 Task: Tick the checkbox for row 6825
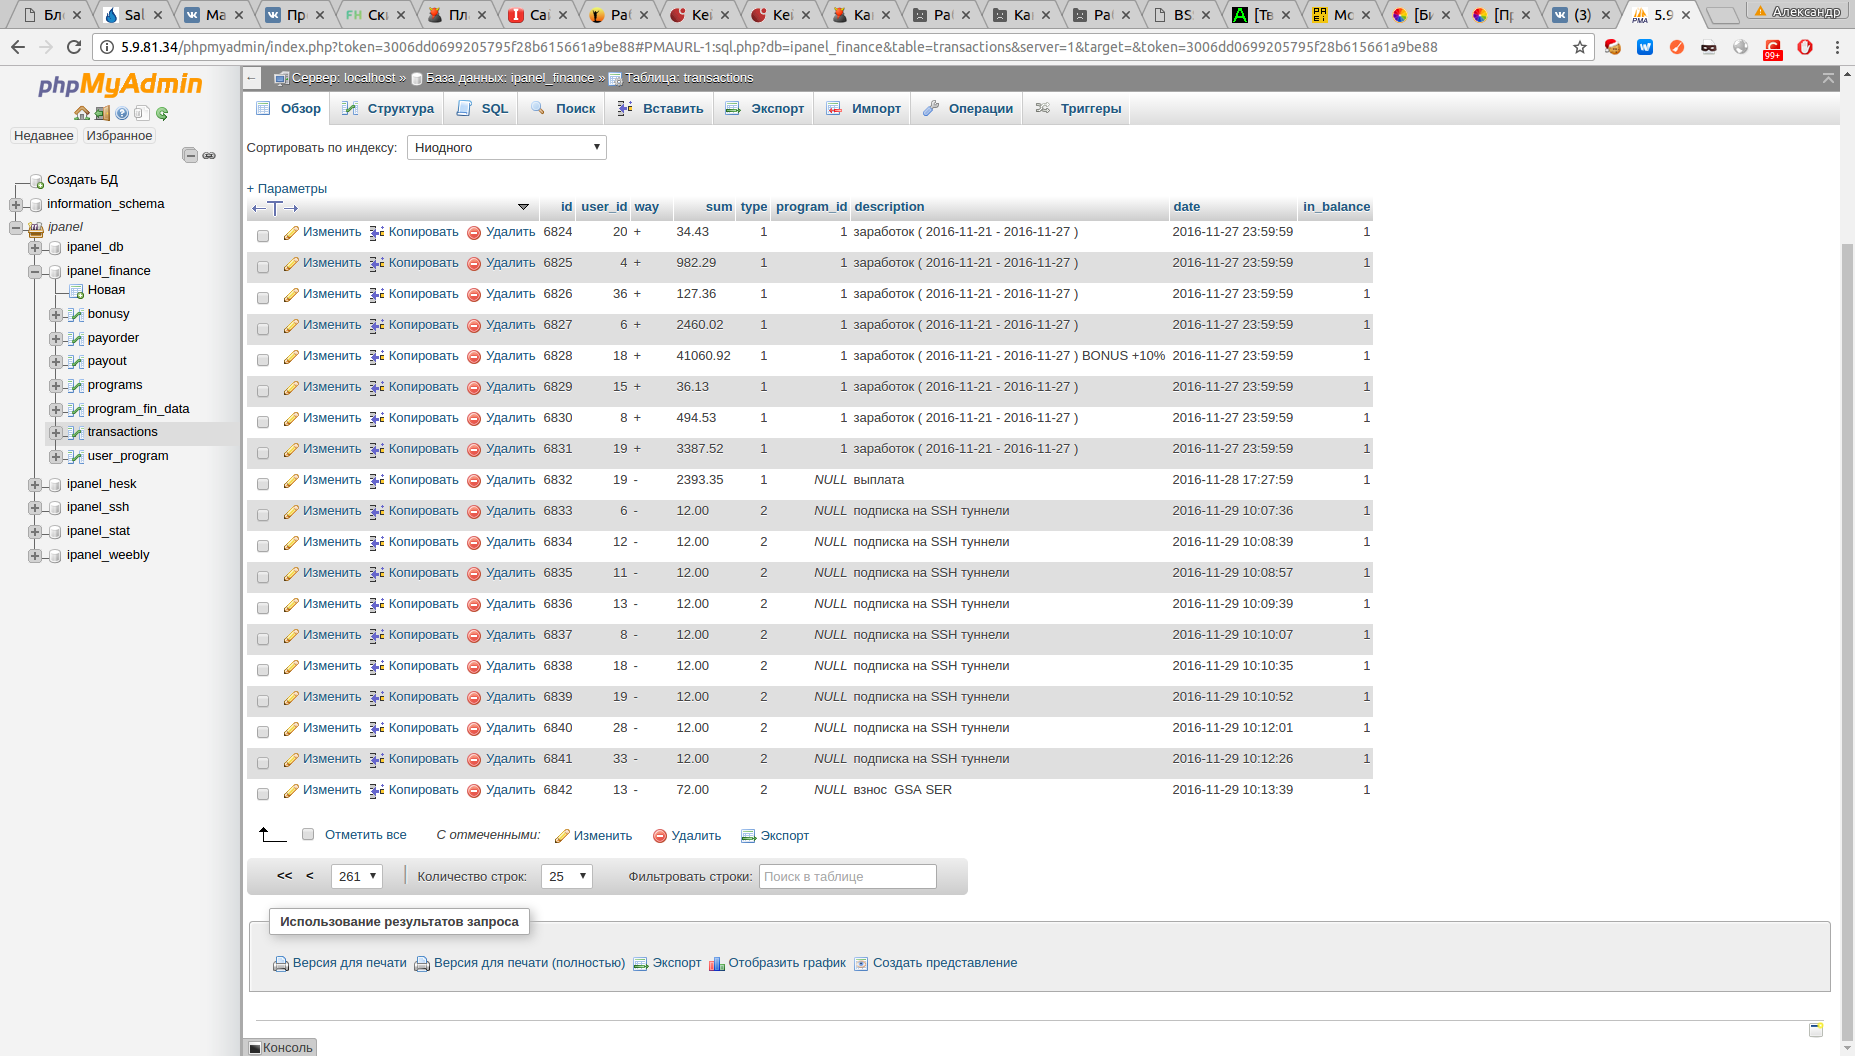click(x=263, y=267)
